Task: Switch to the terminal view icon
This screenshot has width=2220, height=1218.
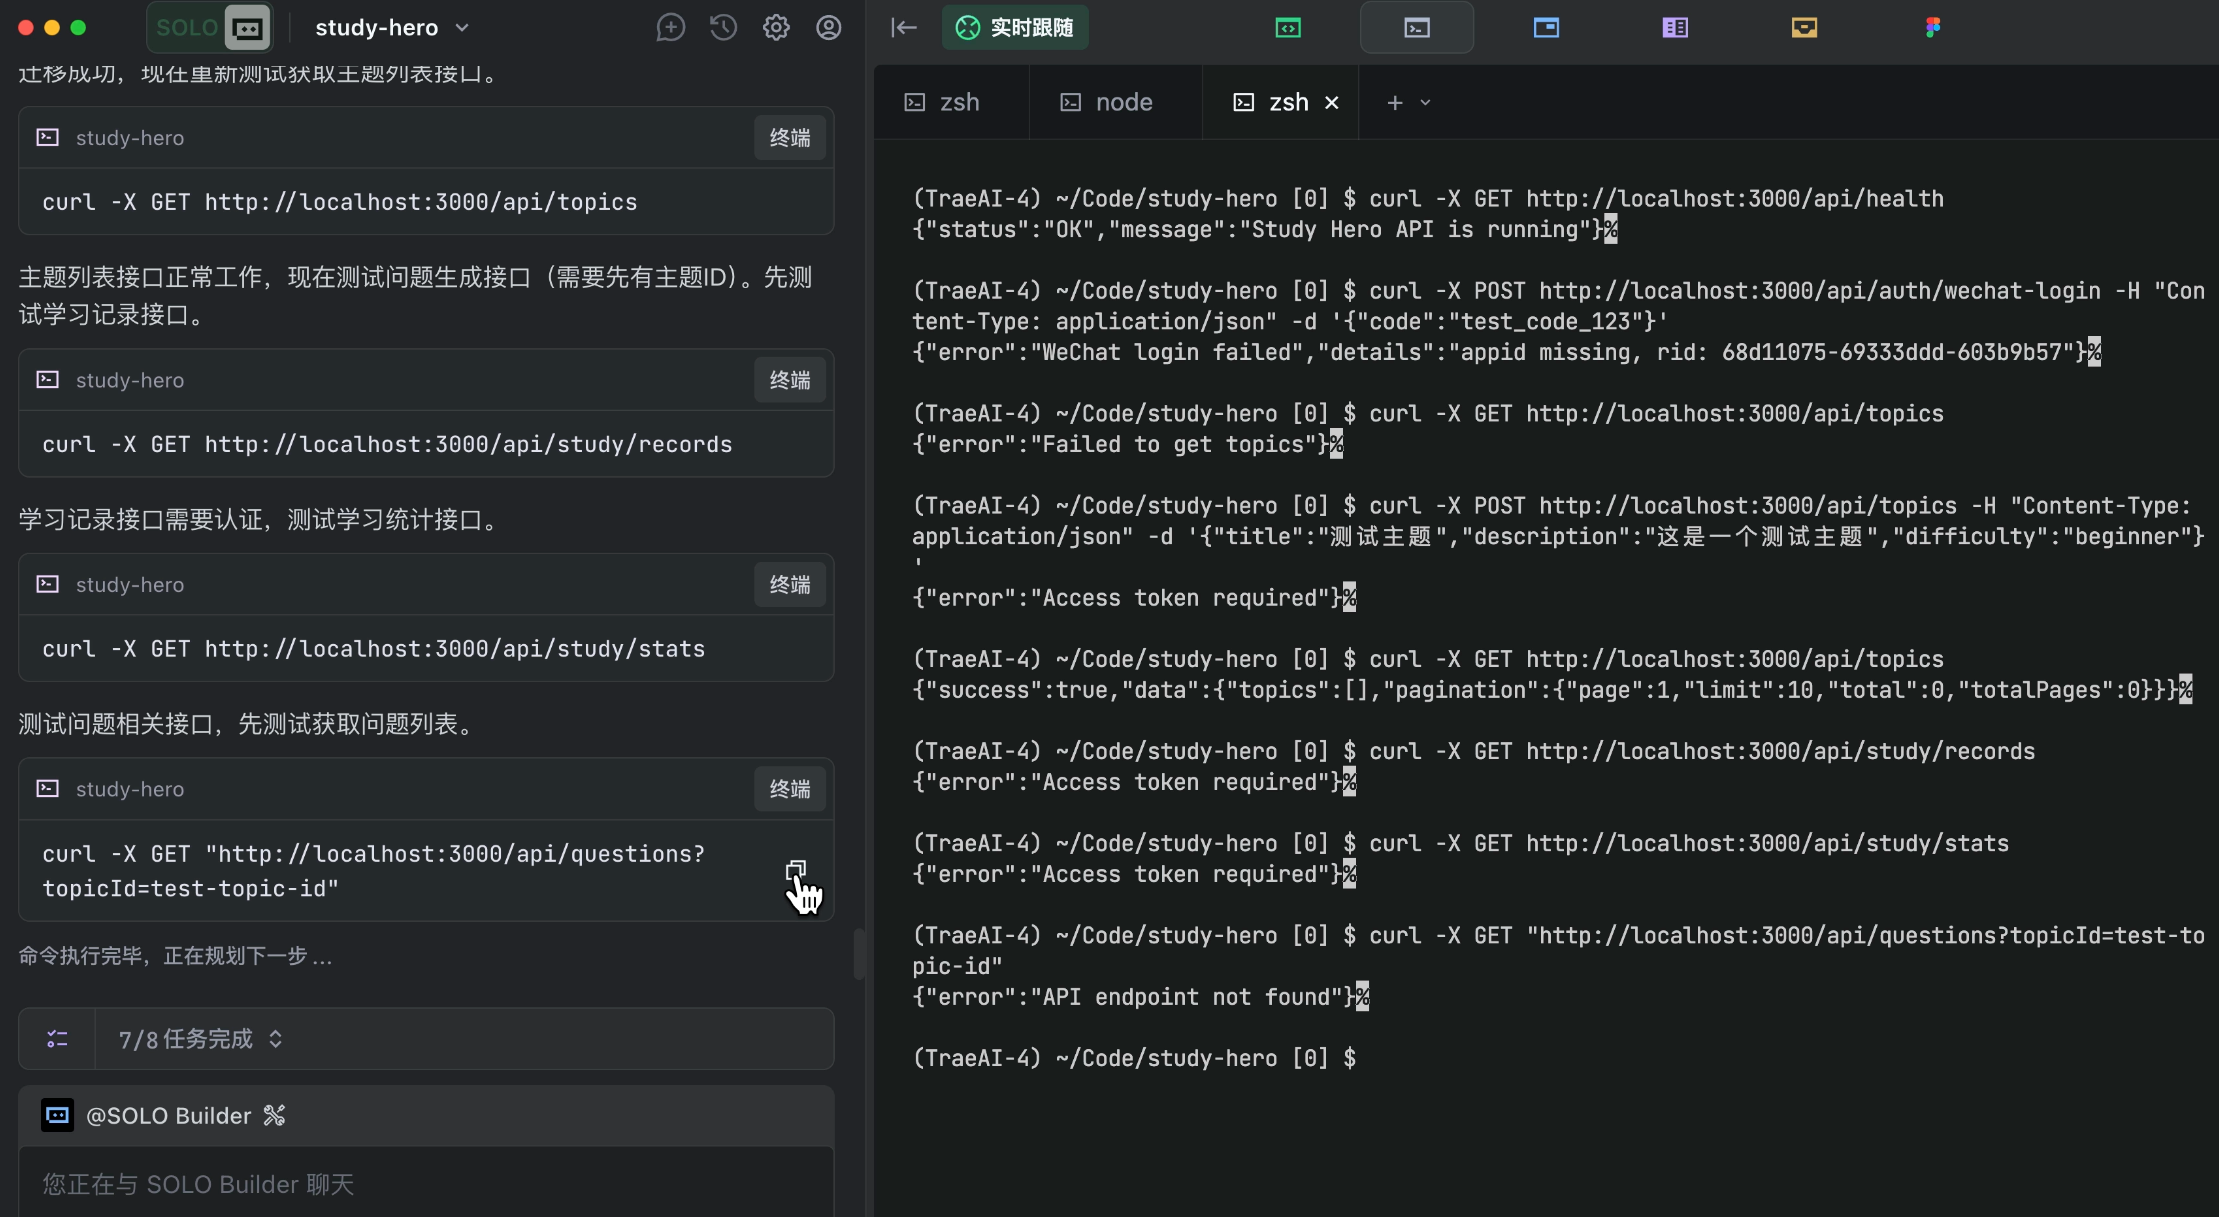Action: coord(1416,28)
